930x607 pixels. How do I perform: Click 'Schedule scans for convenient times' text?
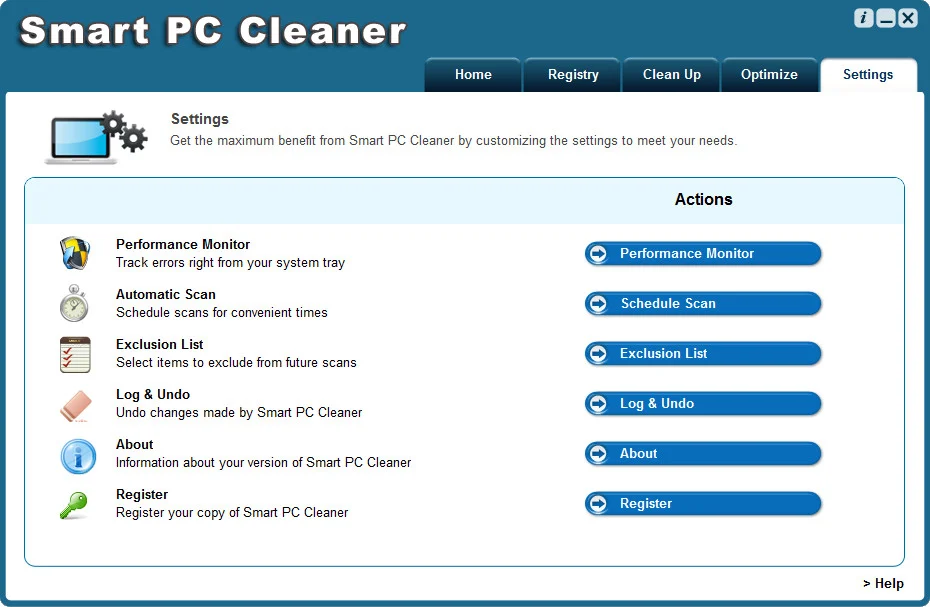(222, 312)
